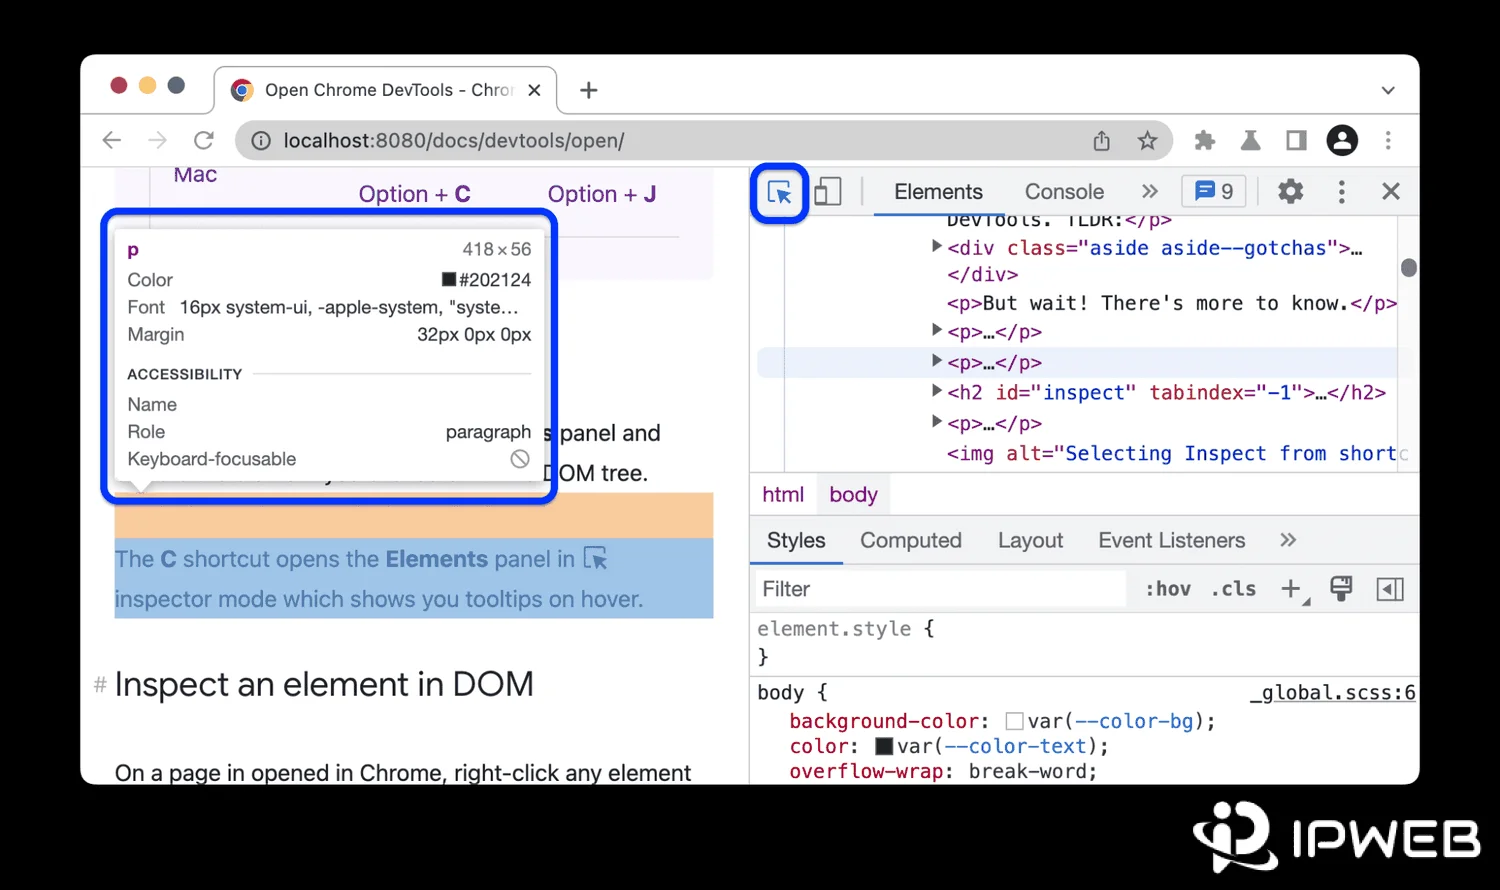
Task: Reload the page
Action: click(x=204, y=141)
